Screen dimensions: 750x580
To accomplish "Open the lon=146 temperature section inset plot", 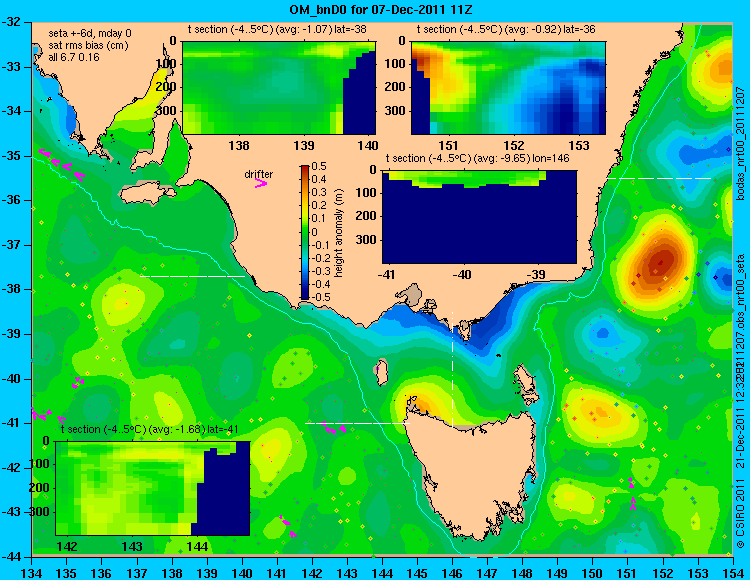I will pyautogui.click(x=479, y=217).
